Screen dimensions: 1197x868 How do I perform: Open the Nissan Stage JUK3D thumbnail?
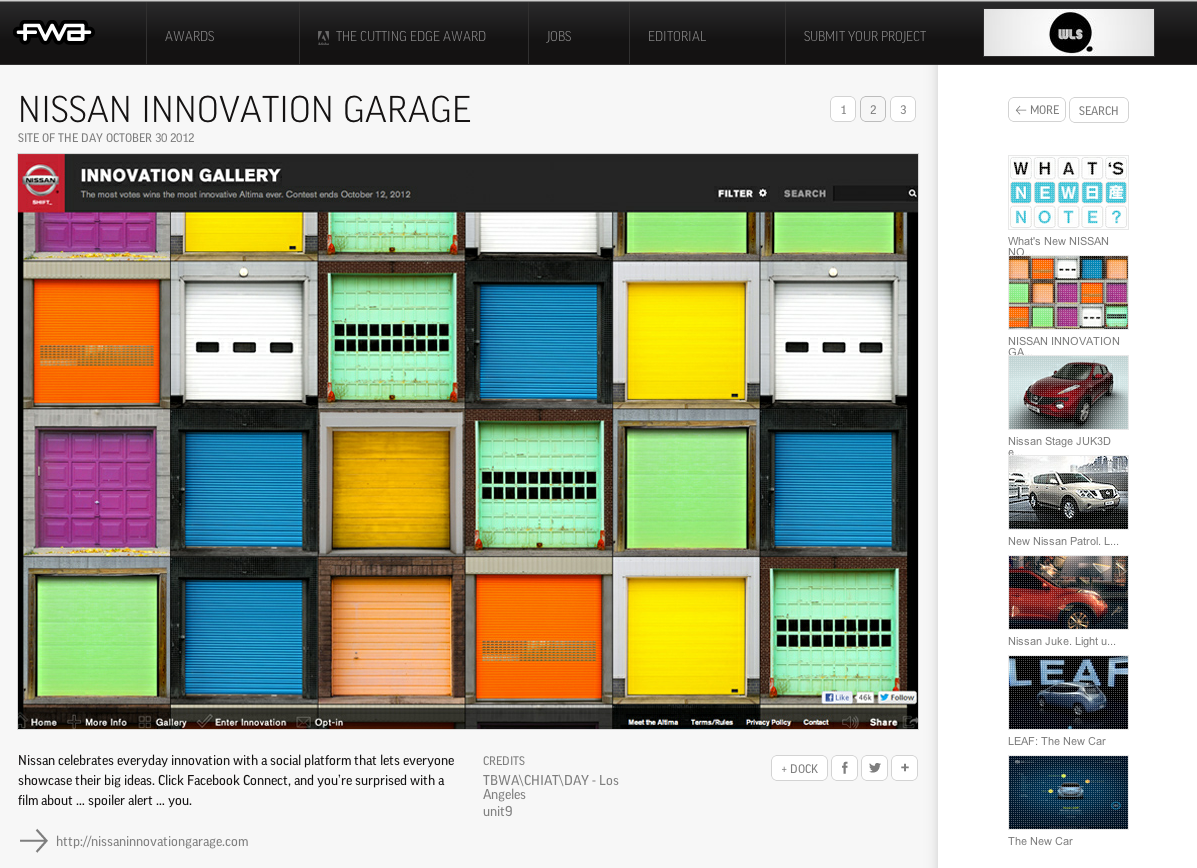[x=1068, y=392]
